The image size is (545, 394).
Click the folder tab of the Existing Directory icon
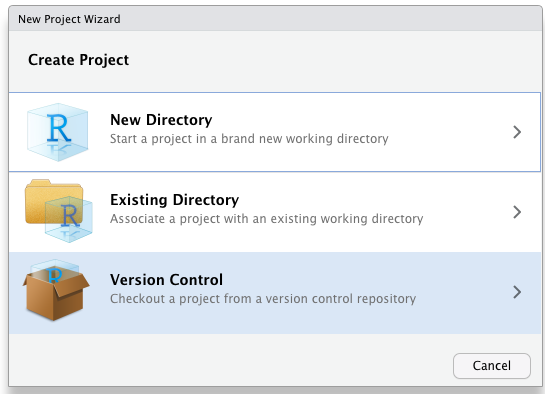[x=40, y=183]
